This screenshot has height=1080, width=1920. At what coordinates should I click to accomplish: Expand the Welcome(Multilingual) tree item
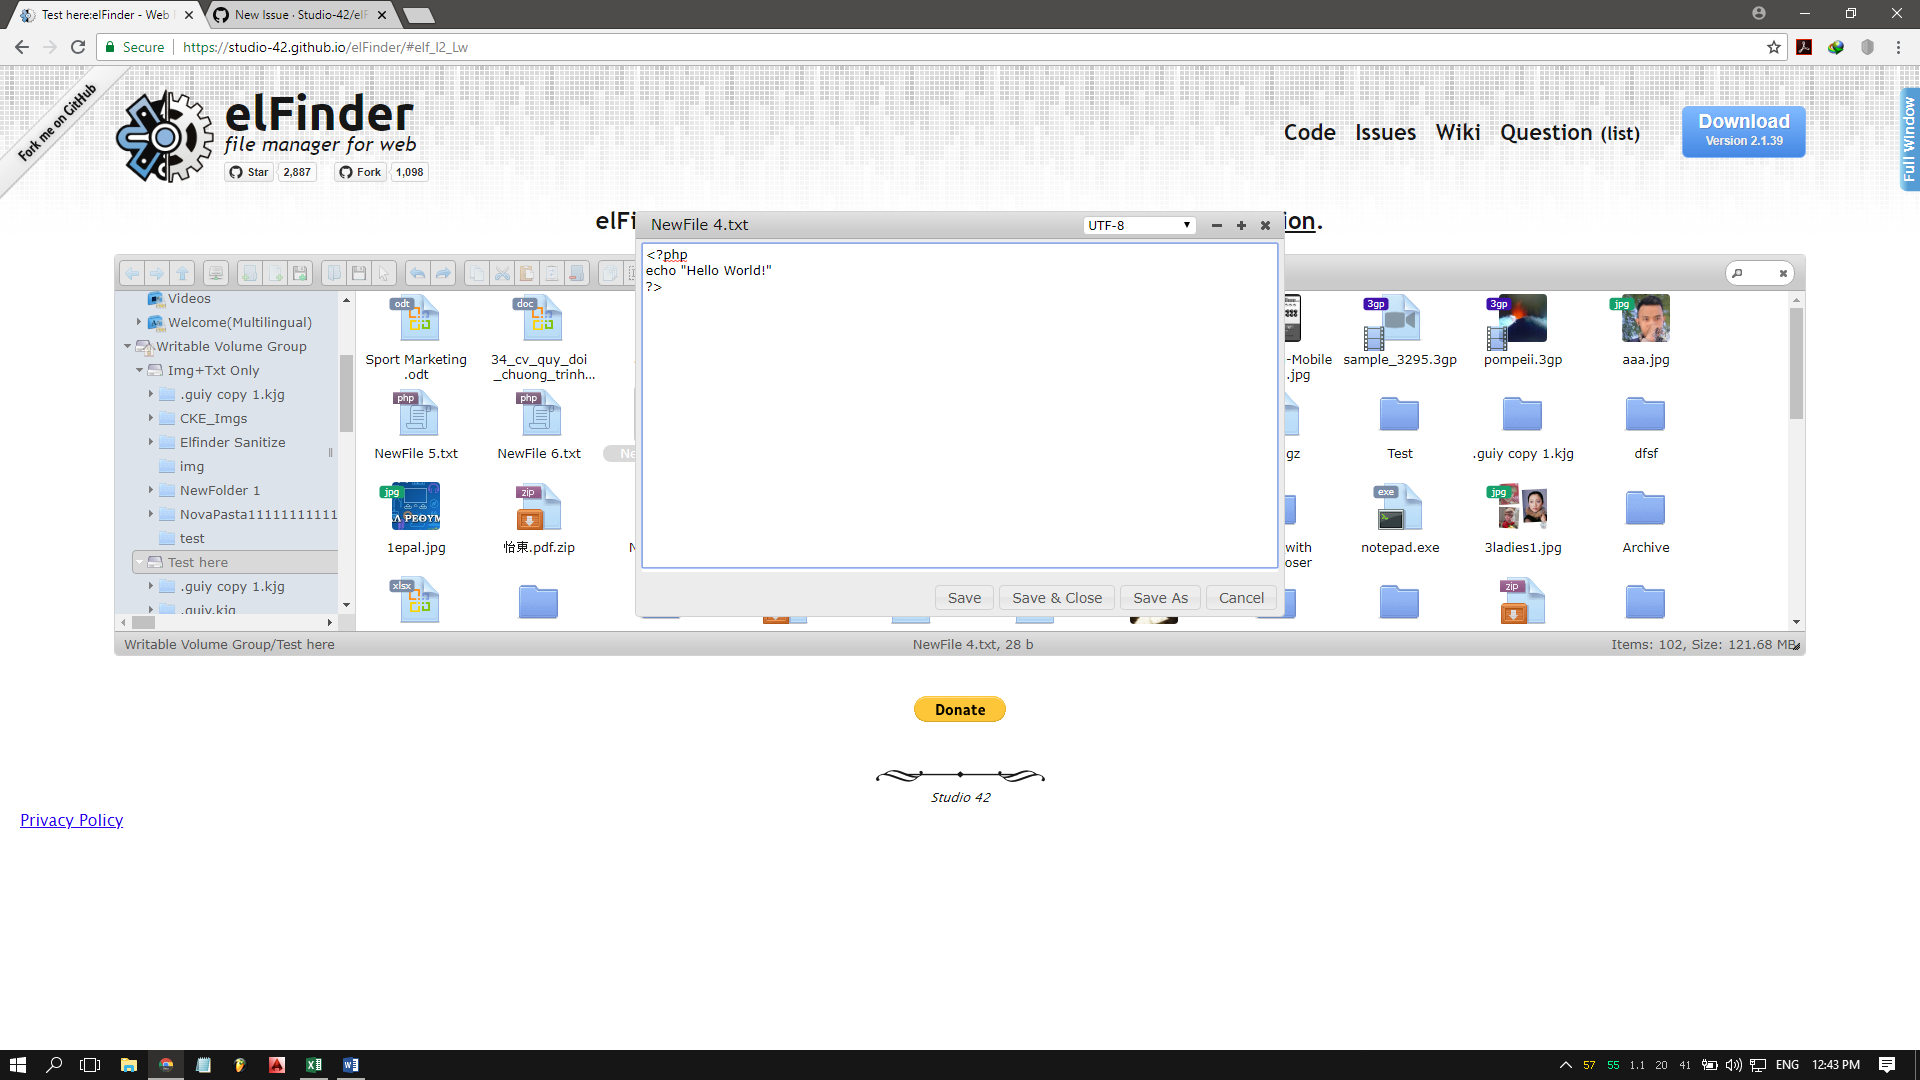[x=140, y=322]
